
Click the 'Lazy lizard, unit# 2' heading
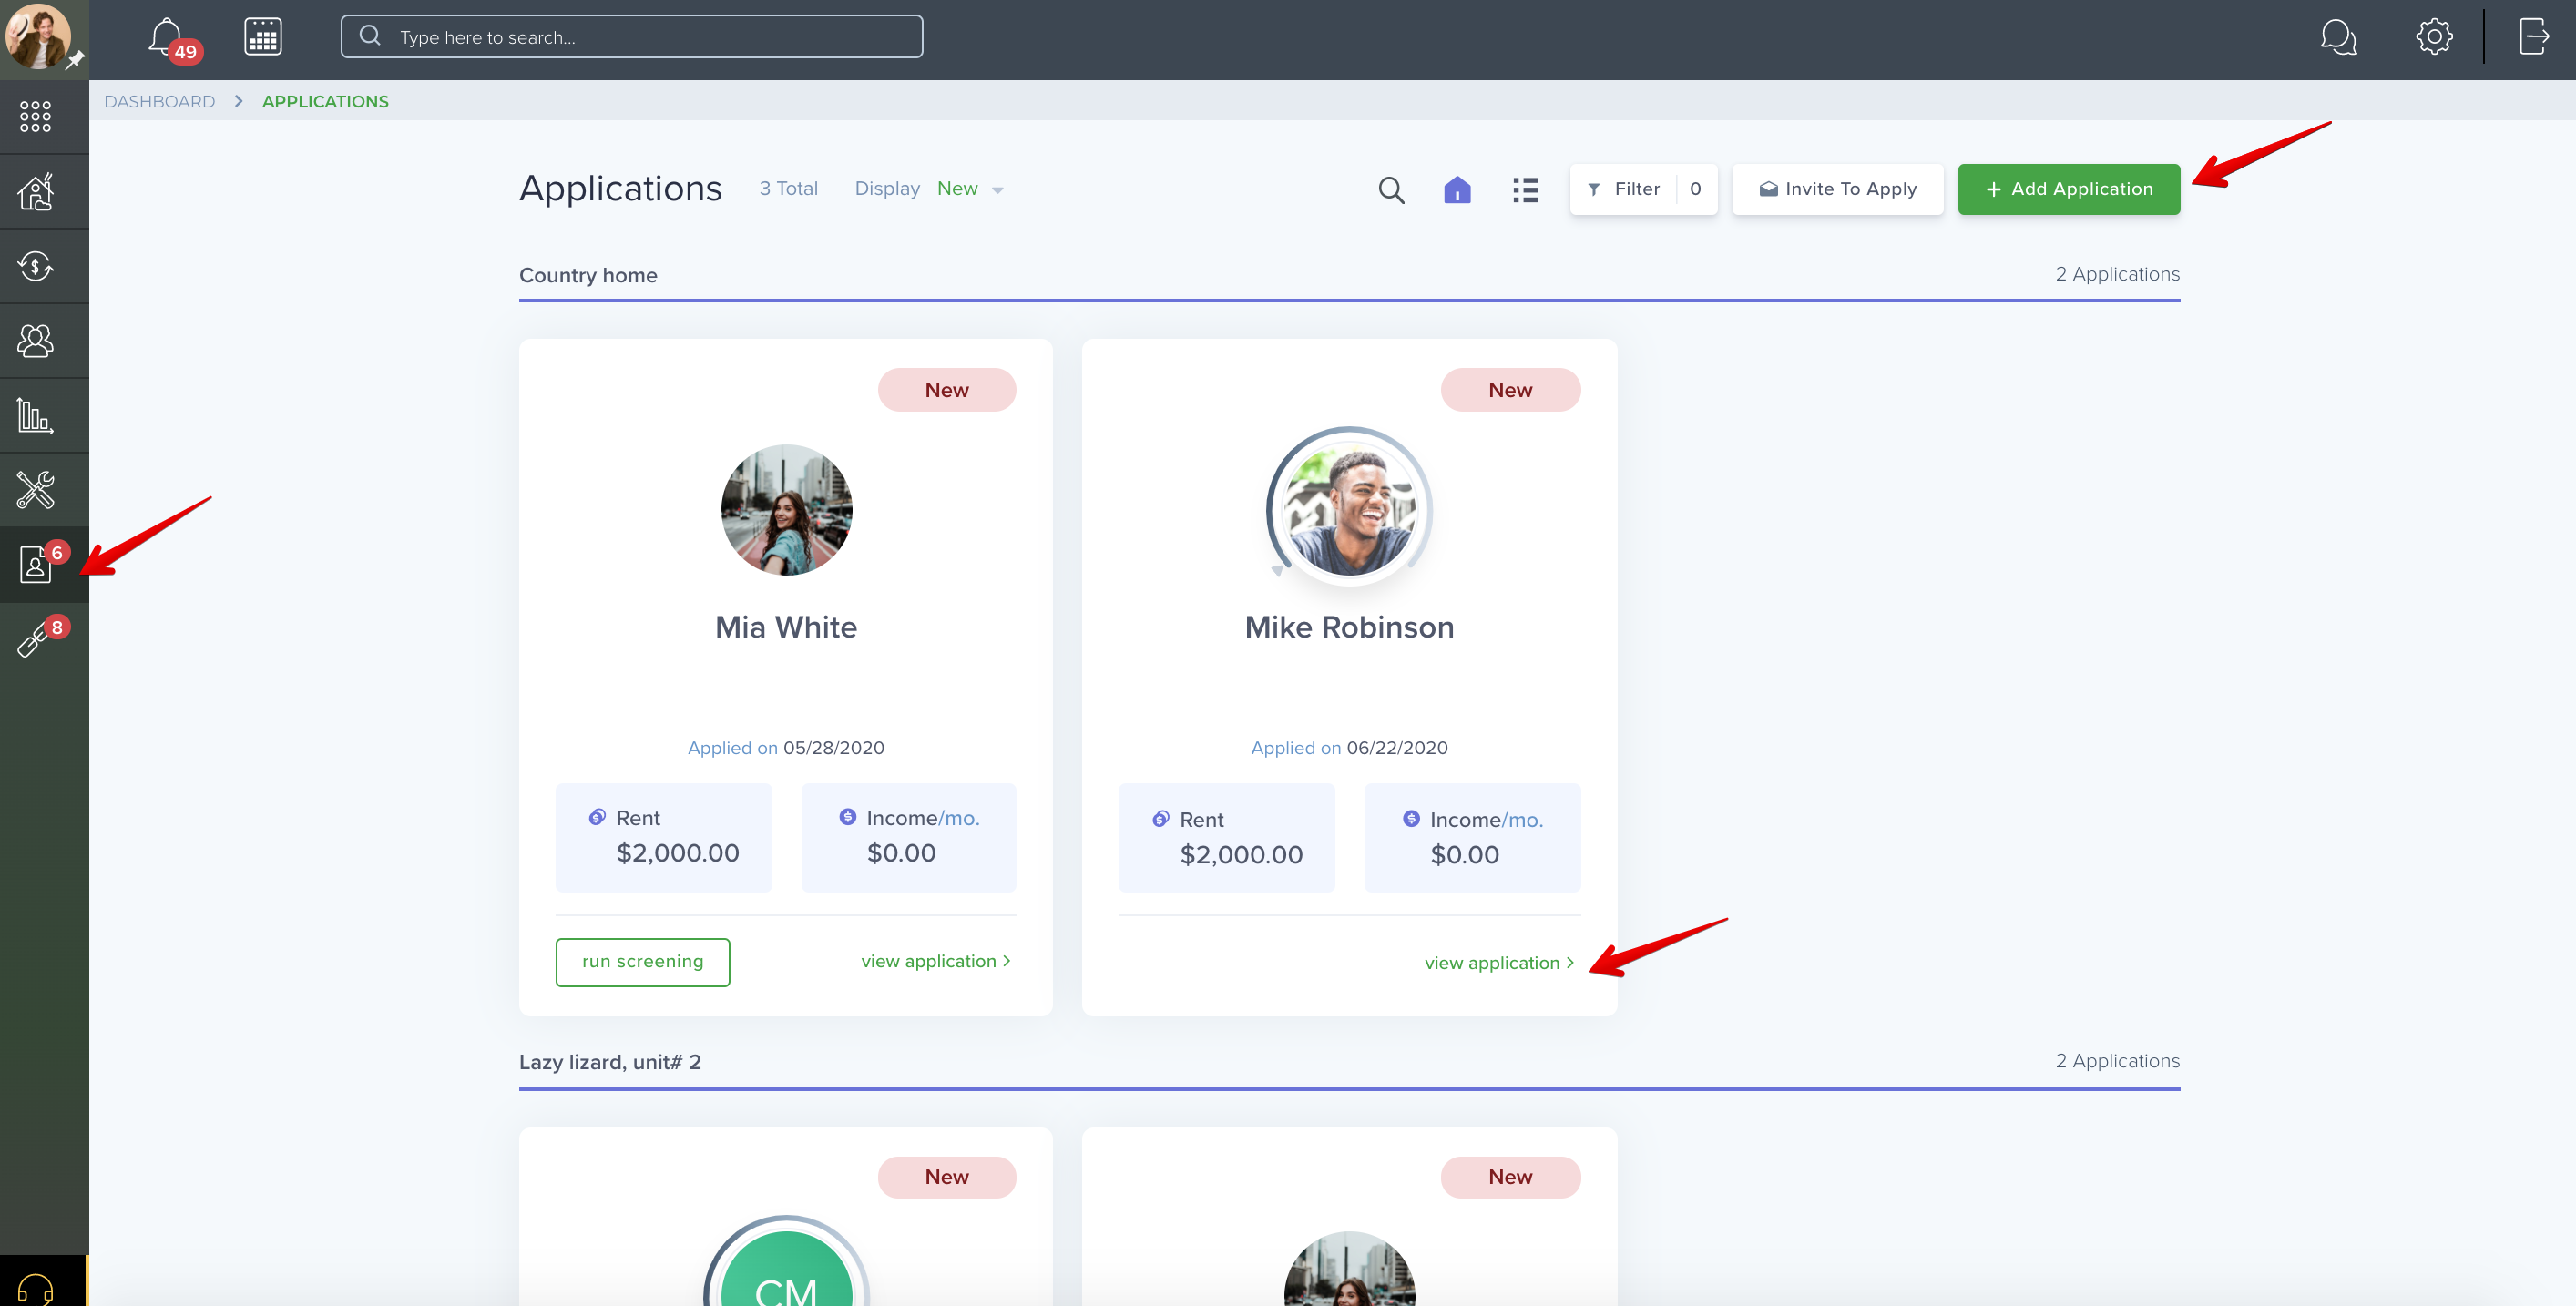click(x=610, y=1062)
